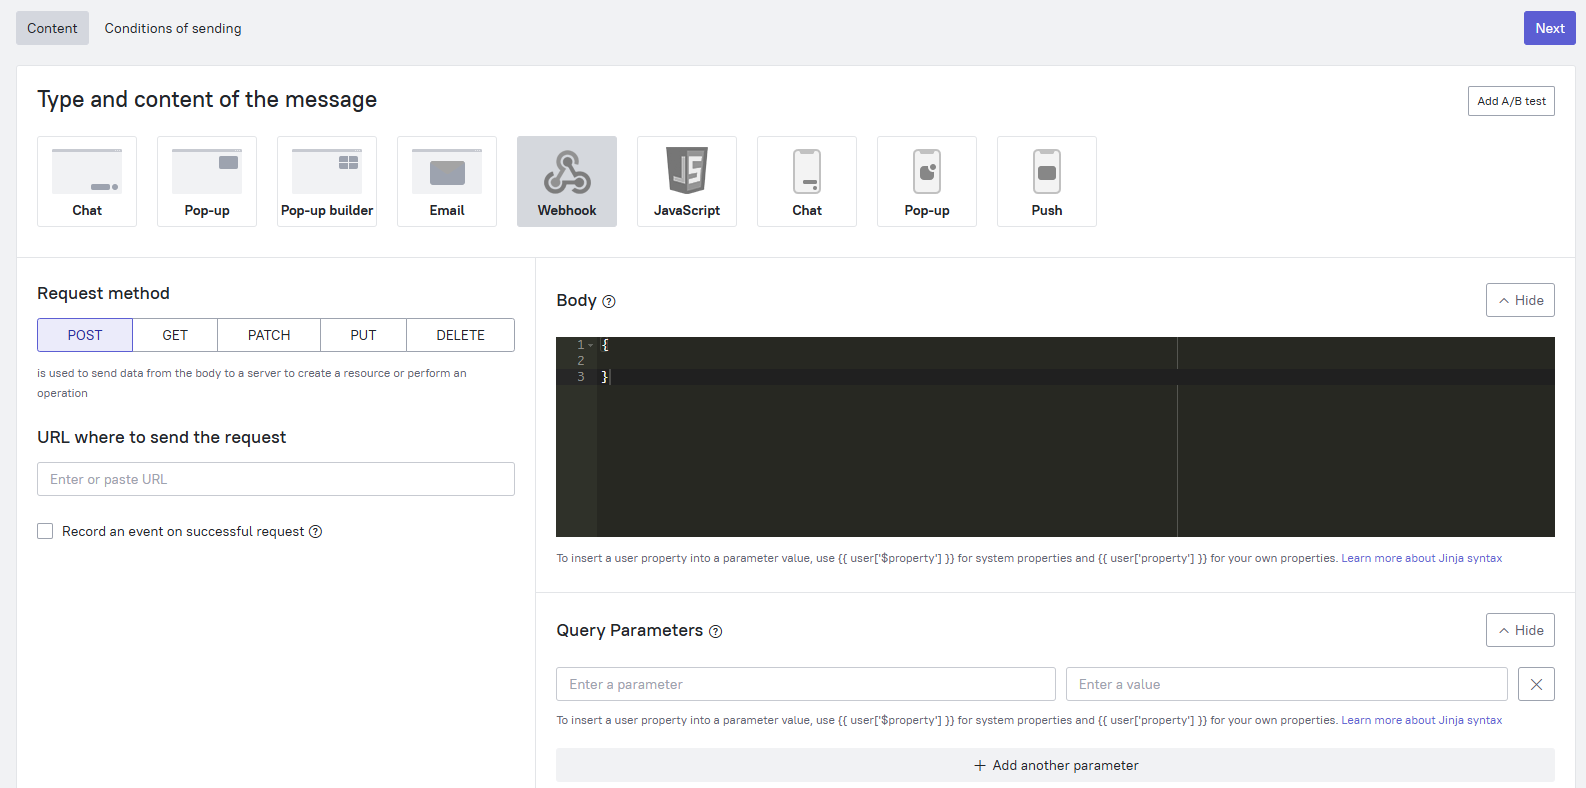The width and height of the screenshot is (1586, 788).
Task: Click line number 2 in the editor gutter
Action: click(x=580, y=361)
